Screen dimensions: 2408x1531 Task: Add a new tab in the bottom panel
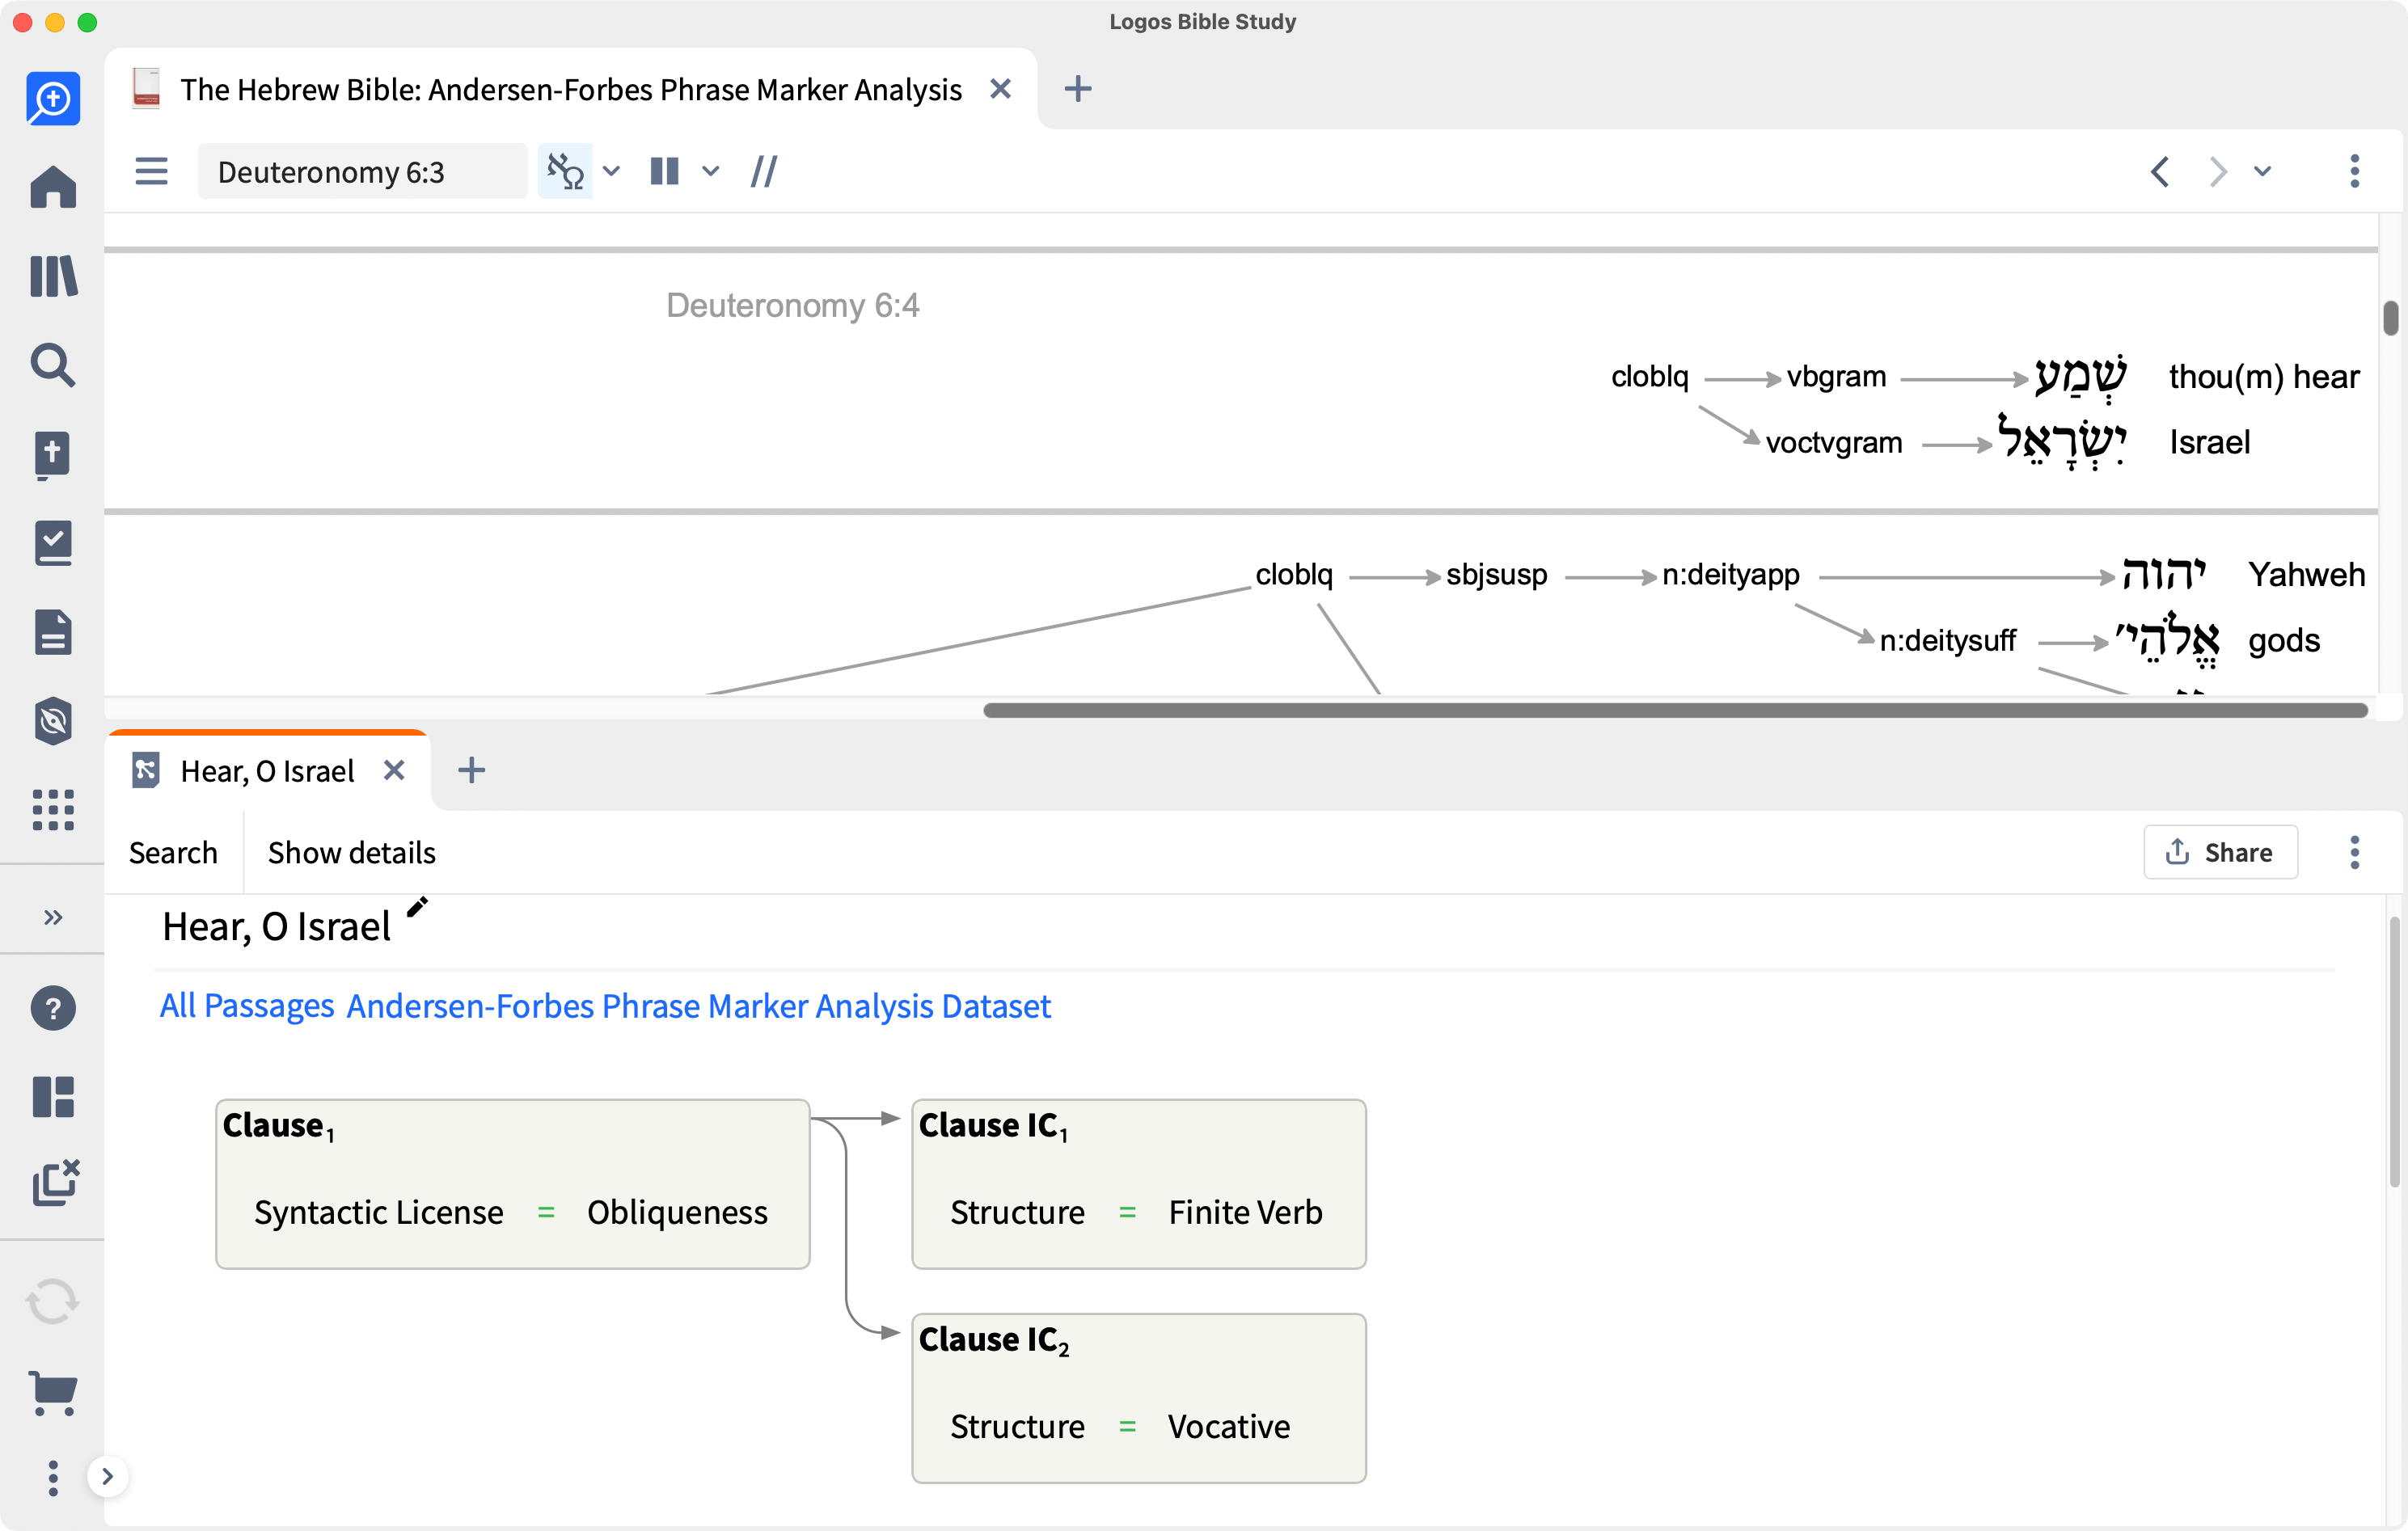[472, 770]
